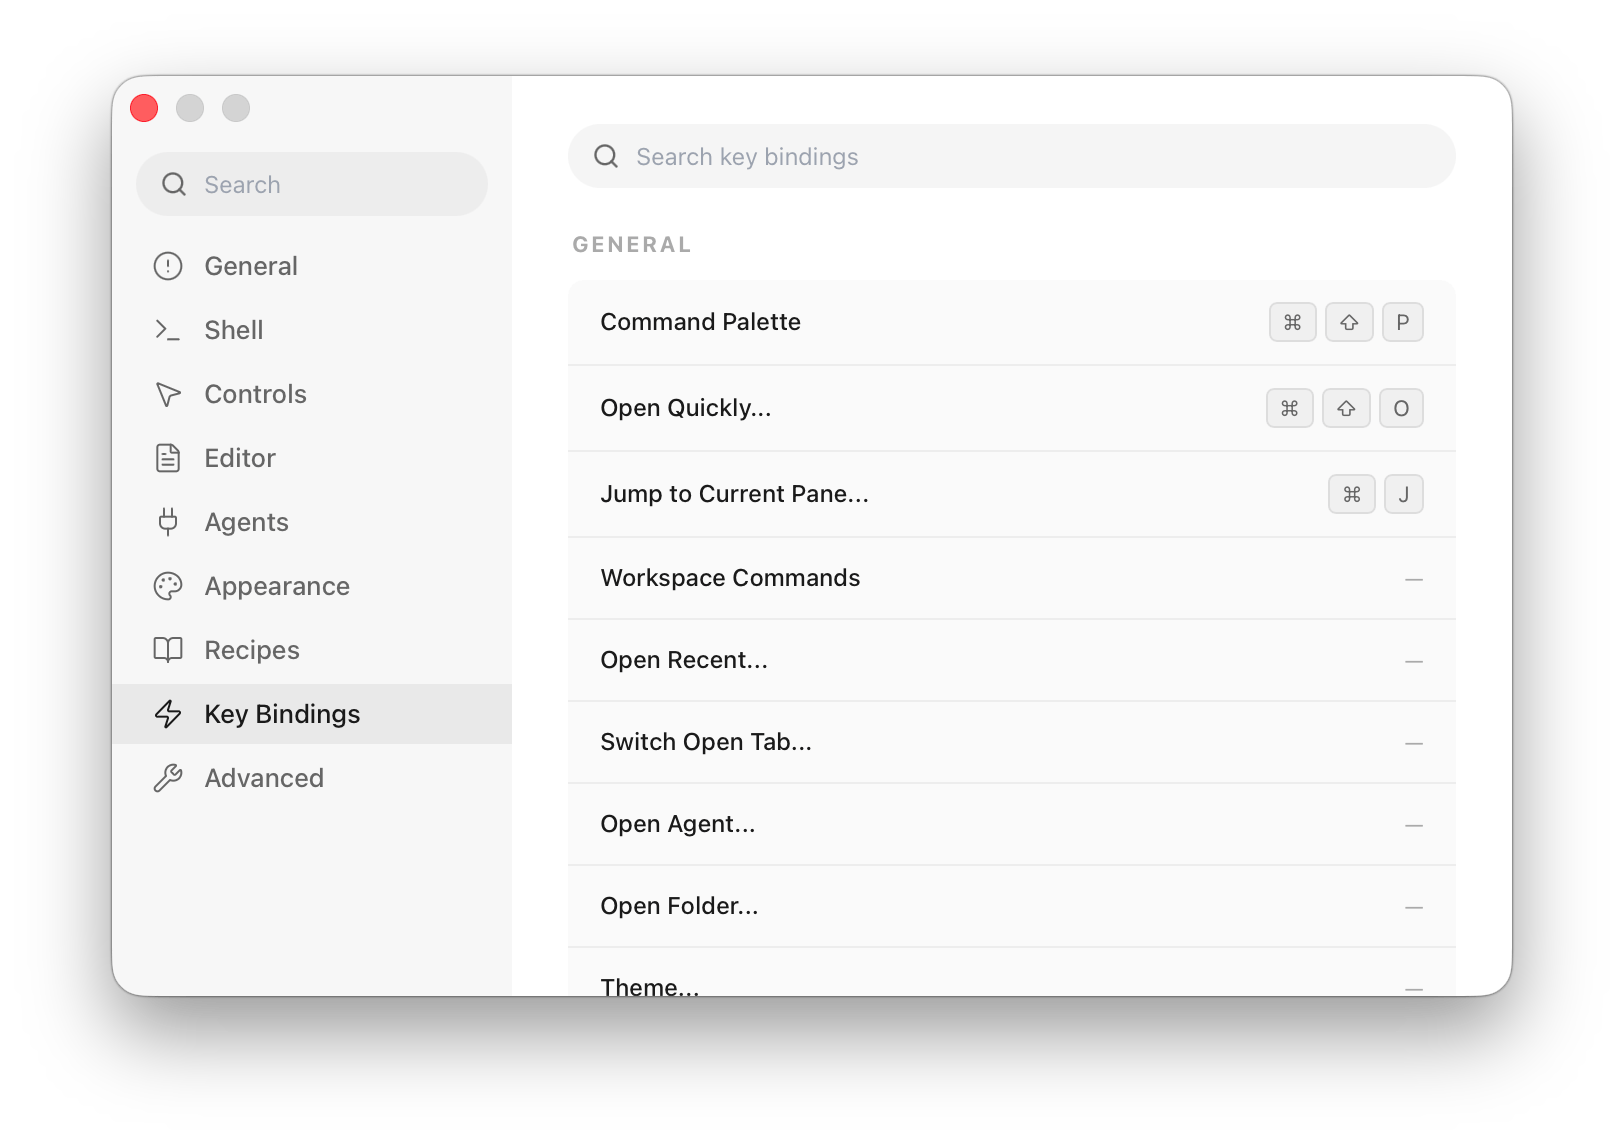Click the GENERAL section heading

coord(631,245)
